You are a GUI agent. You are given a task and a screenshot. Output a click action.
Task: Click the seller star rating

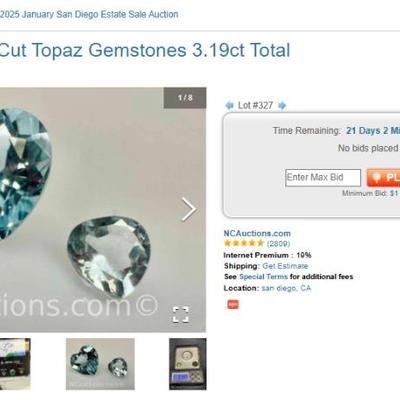[244, 243]
